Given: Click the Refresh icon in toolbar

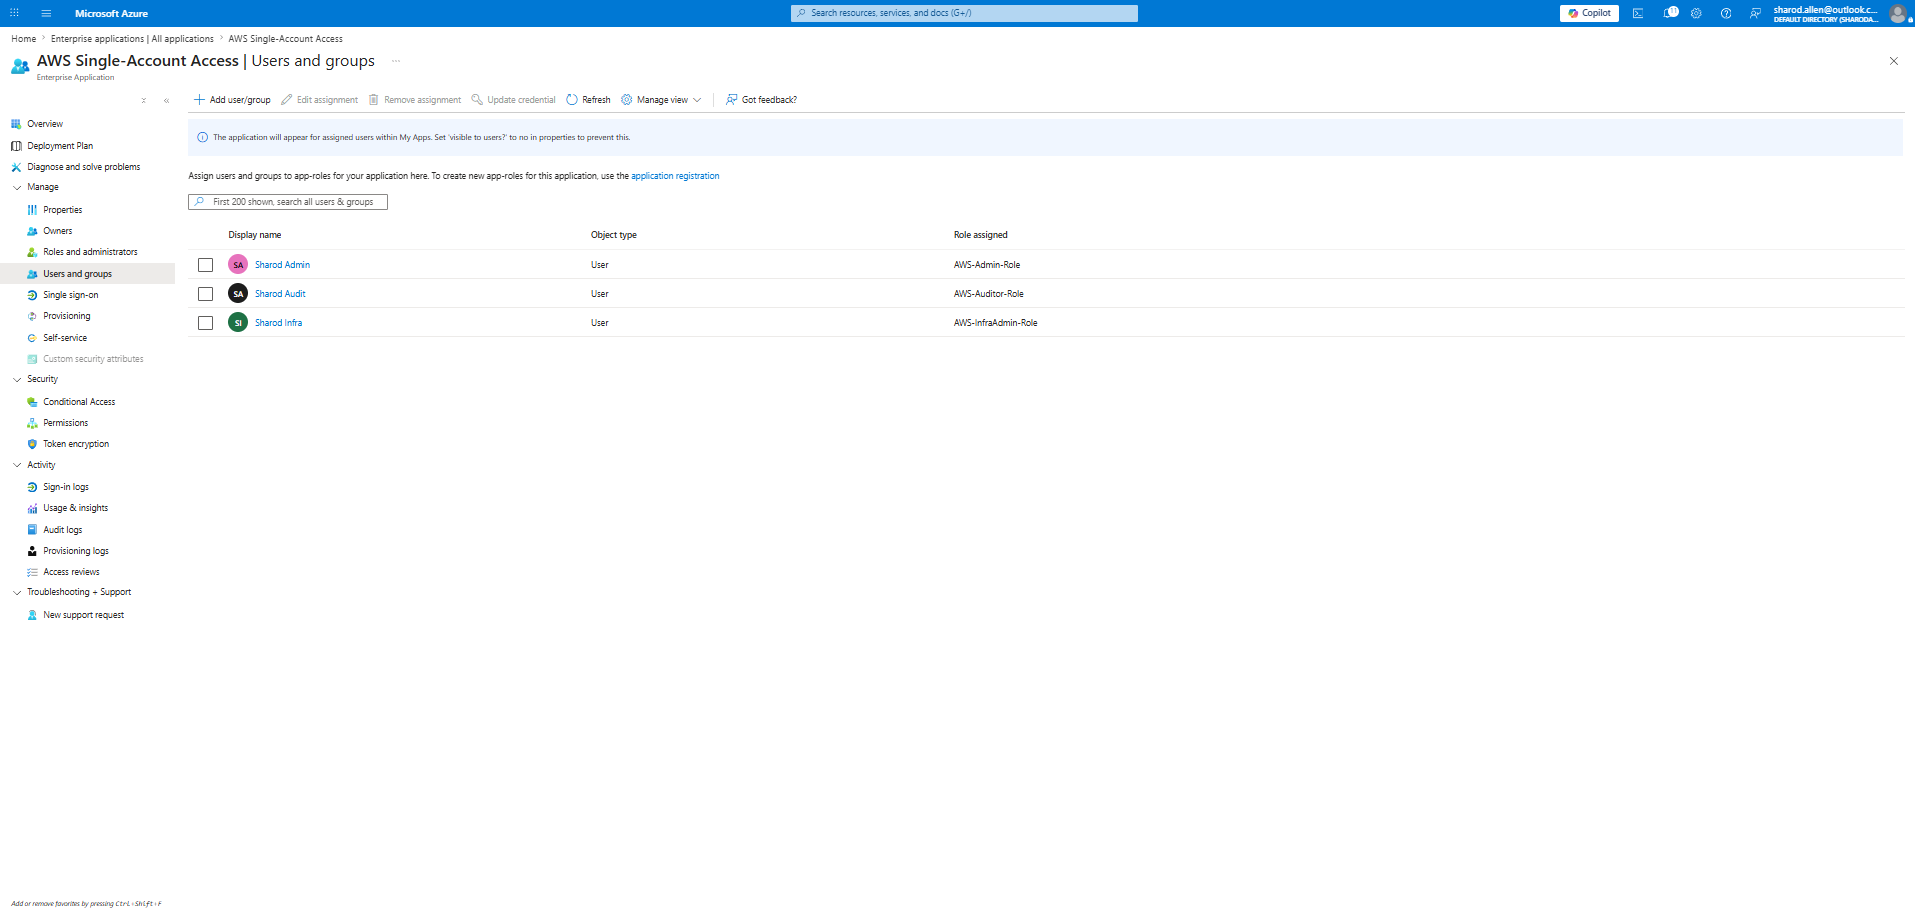Looking at the screenshot, I should [572, 100].
